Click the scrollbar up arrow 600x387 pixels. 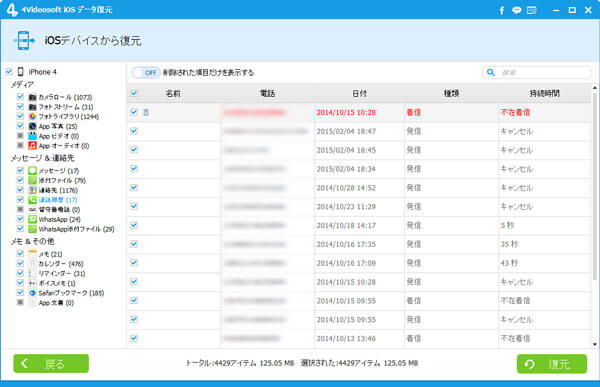pos(595,88)
